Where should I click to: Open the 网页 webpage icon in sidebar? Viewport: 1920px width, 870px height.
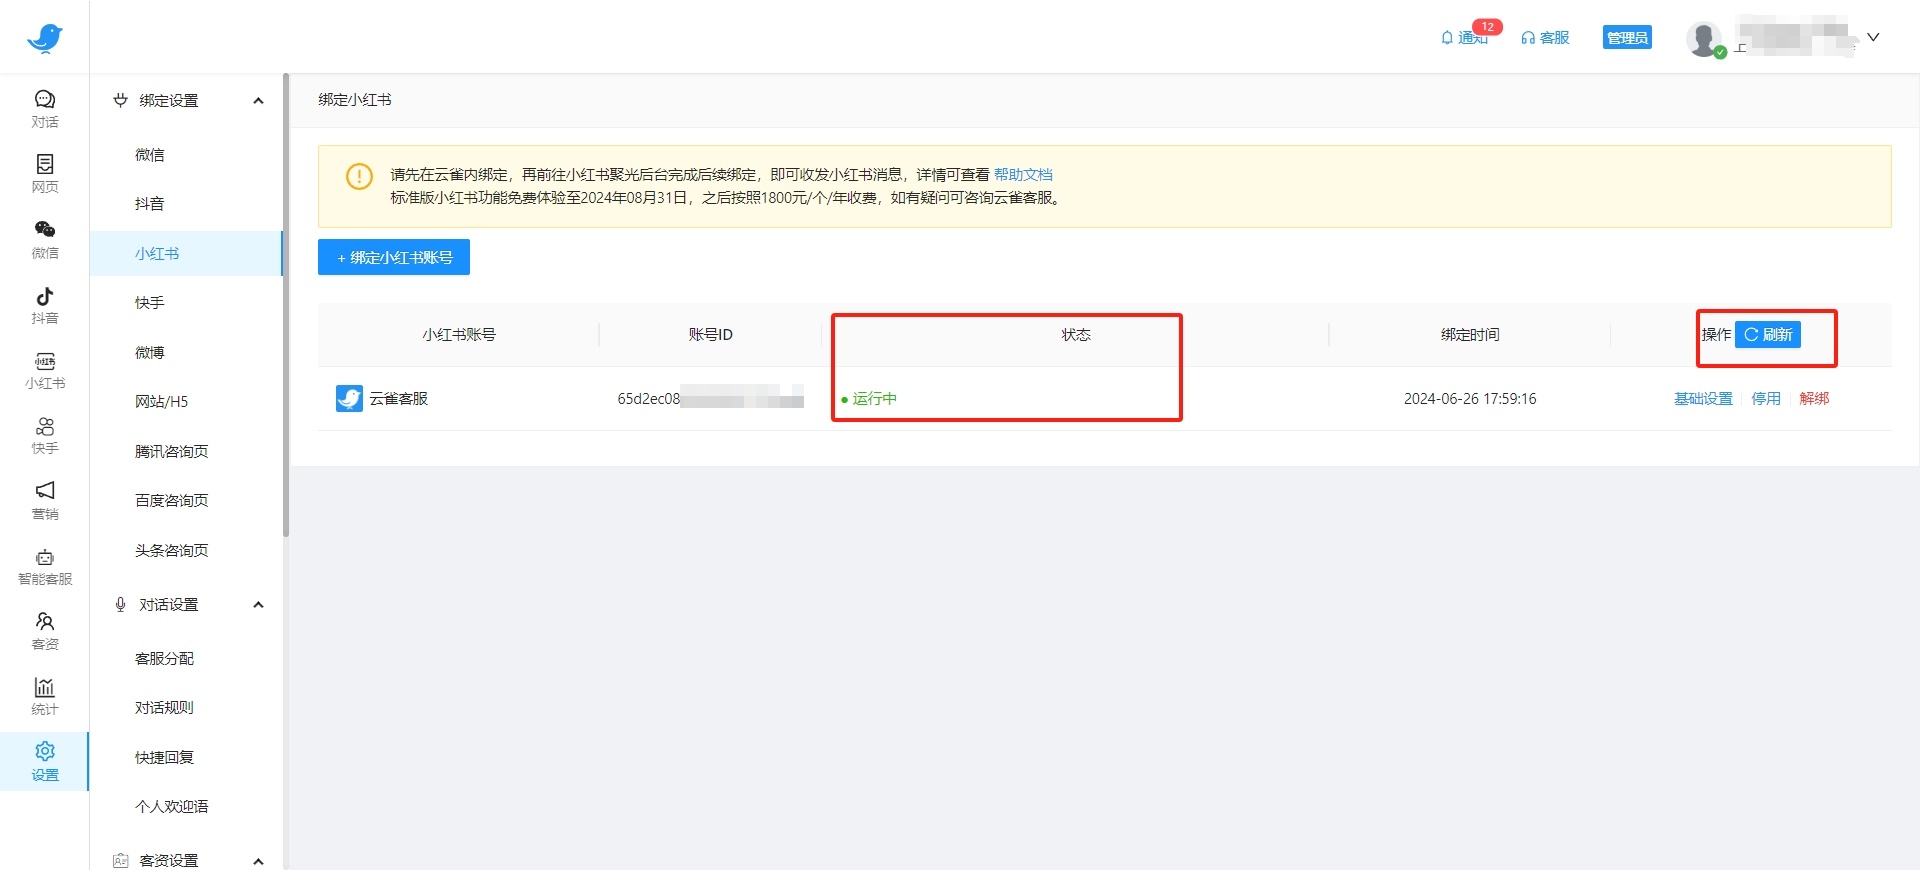coord(45,173)
